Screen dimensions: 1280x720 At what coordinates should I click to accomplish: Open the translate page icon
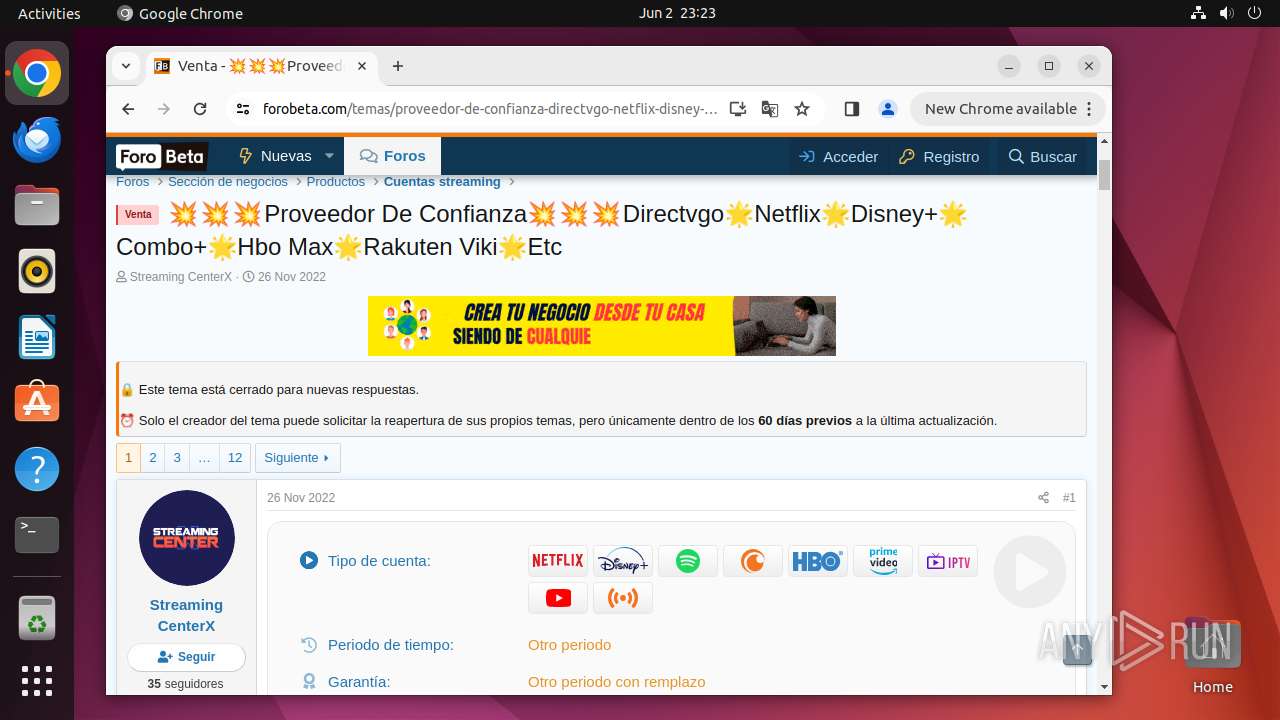[770, 109]
